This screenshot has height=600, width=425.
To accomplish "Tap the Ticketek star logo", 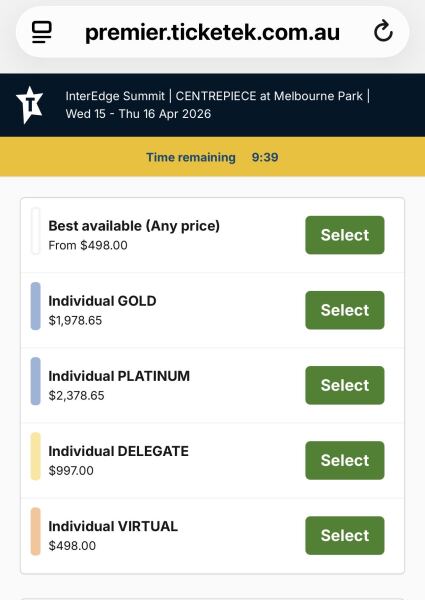I will [x=29, y=105].
